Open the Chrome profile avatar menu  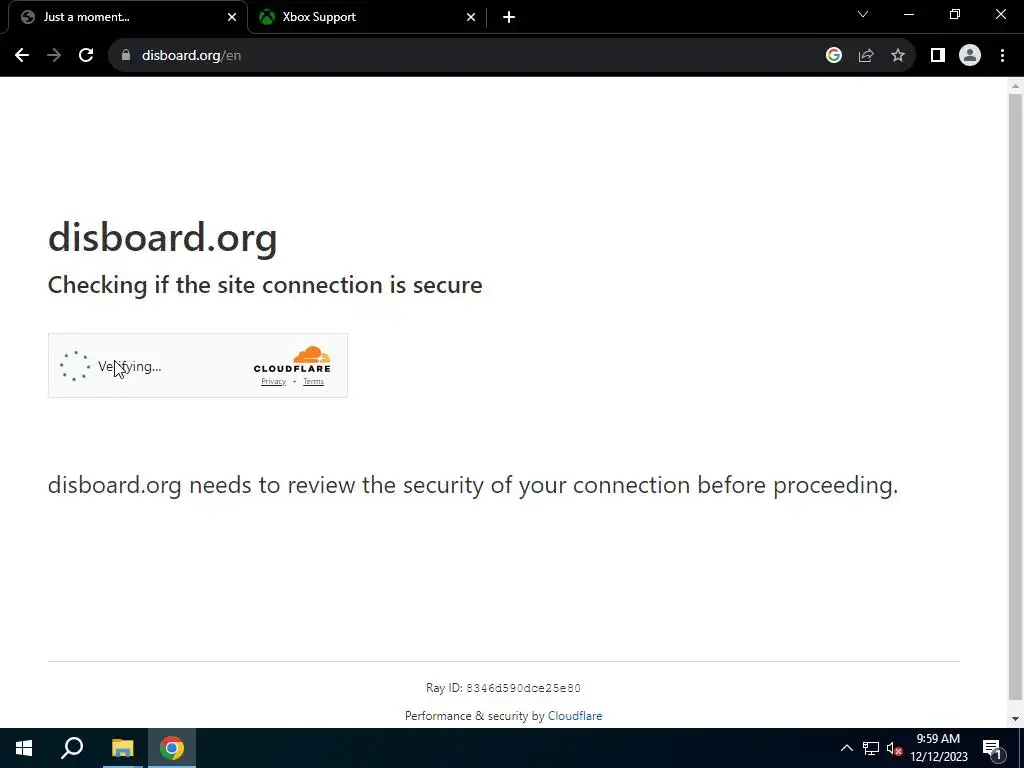click(x=970, y=56)
